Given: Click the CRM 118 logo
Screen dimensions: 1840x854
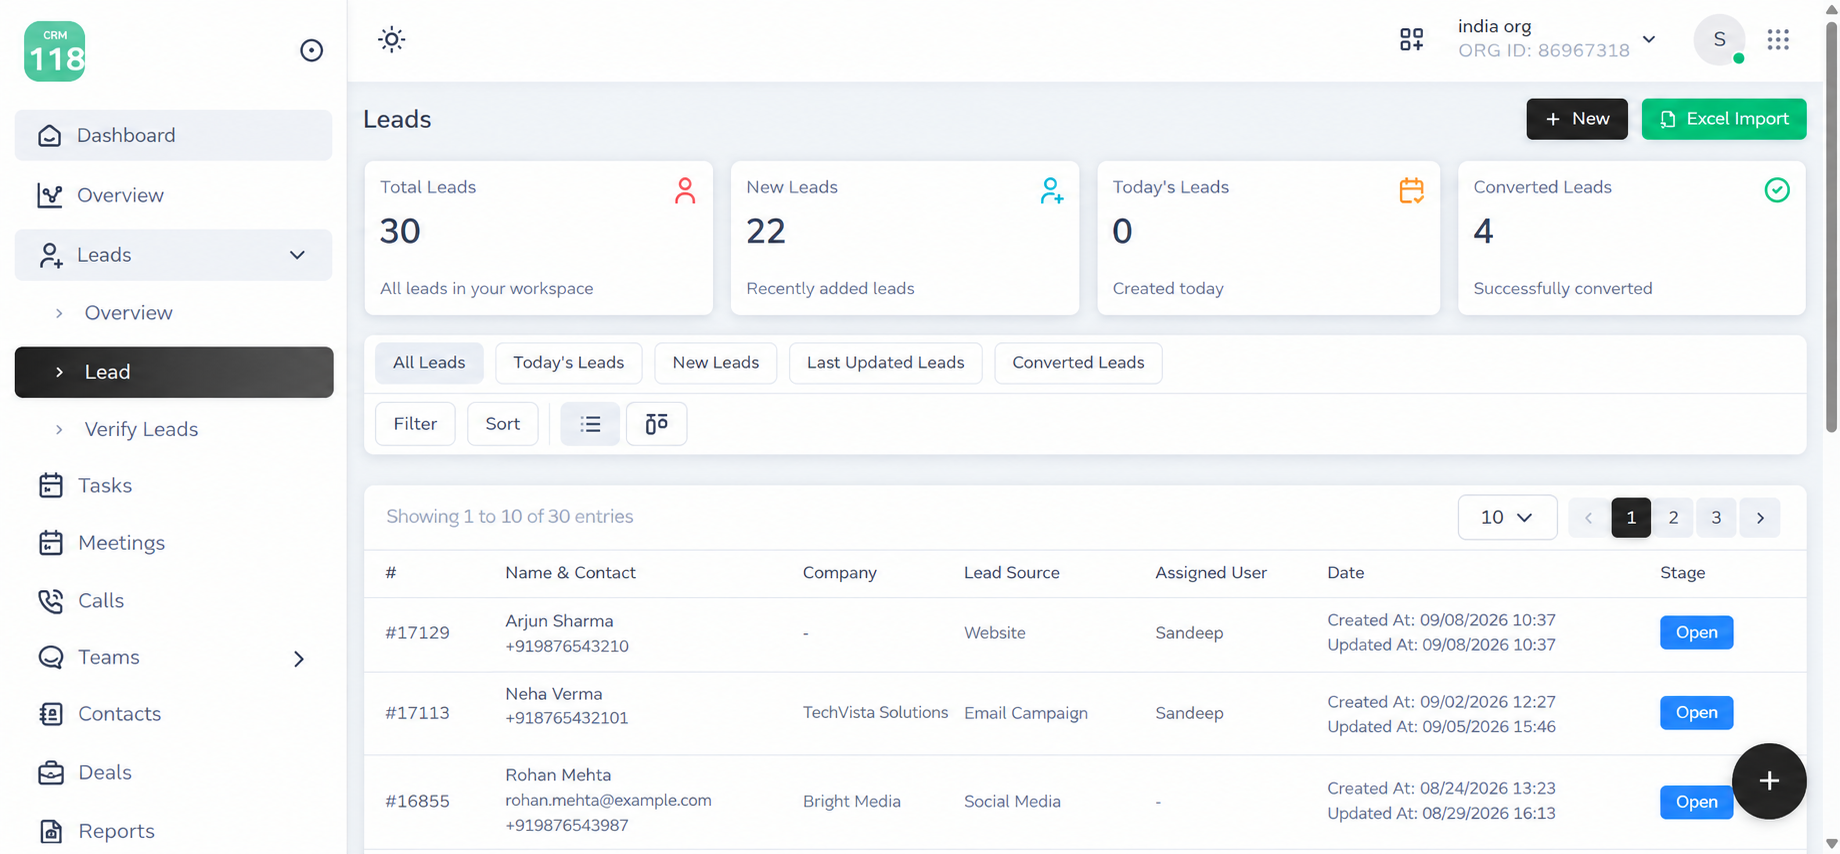Looking at the screenshot, I should coord(55,51).
